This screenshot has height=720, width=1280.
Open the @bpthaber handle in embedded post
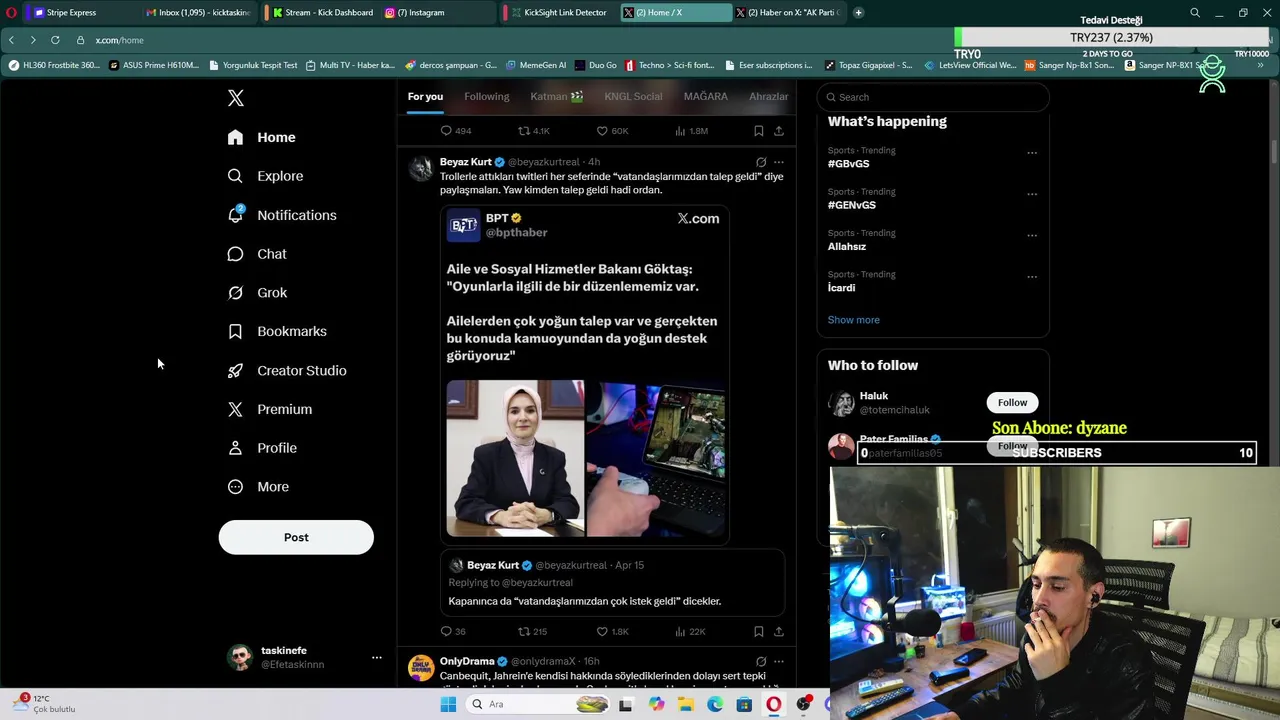click(516, 232)
